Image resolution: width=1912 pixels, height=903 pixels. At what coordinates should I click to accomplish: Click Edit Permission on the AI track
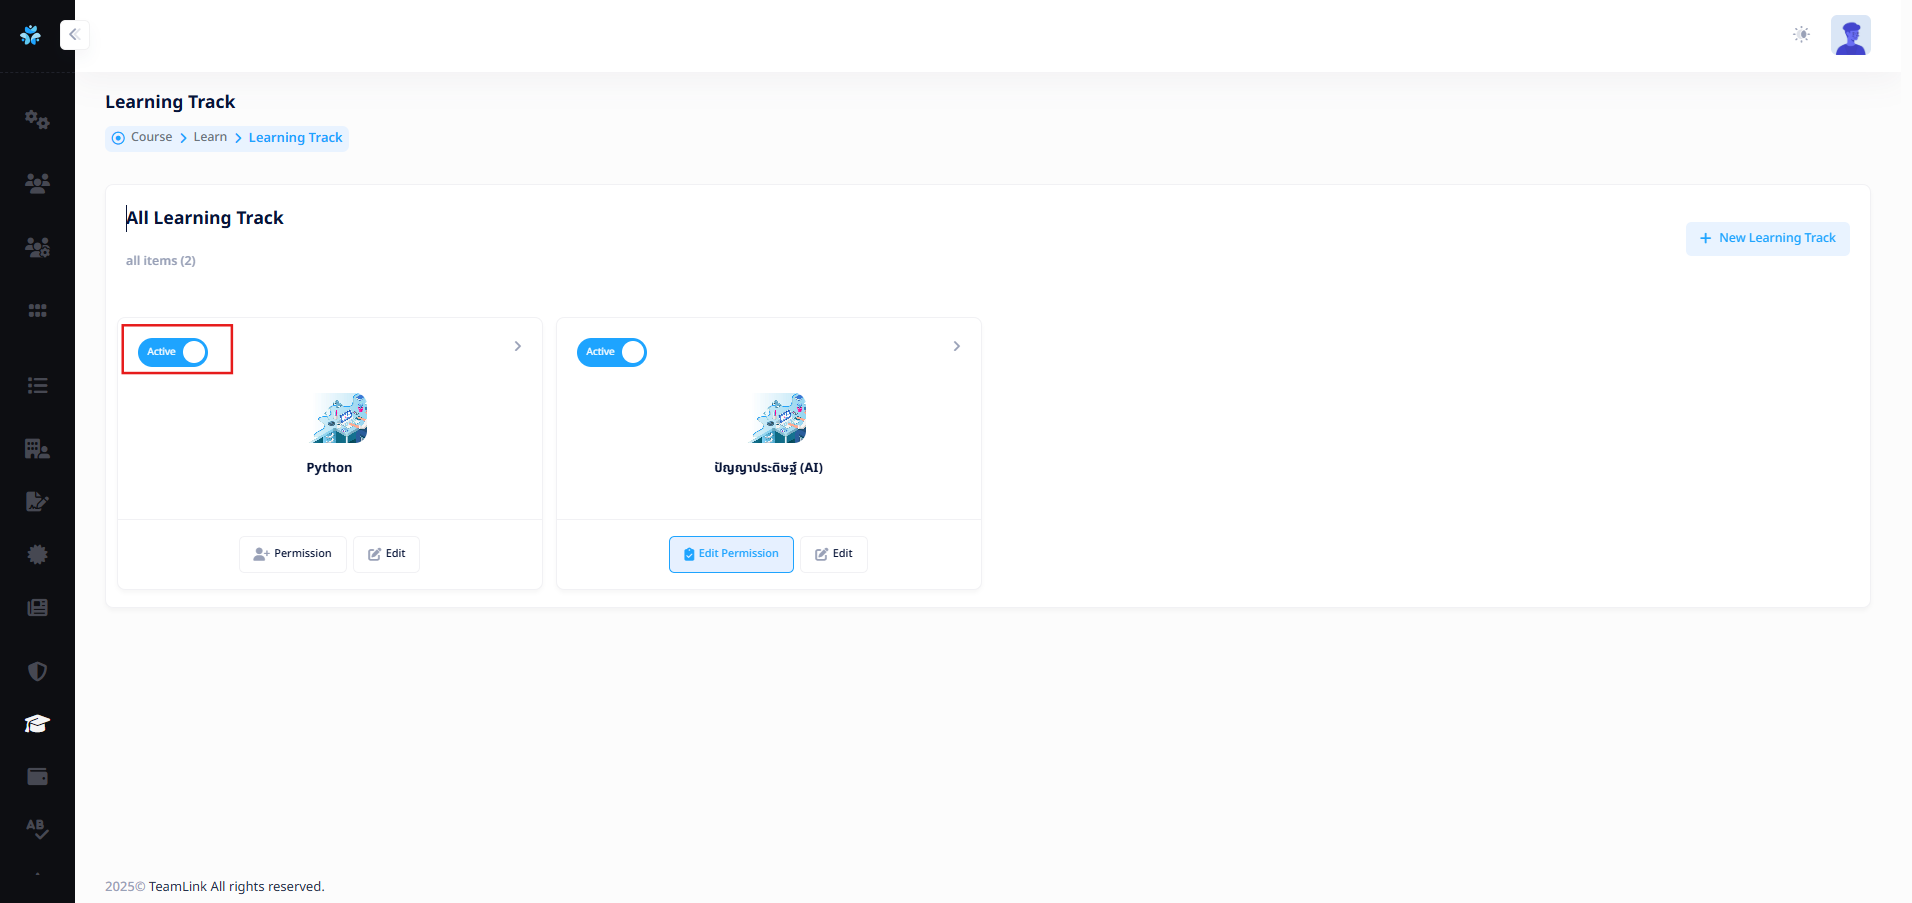731,554
